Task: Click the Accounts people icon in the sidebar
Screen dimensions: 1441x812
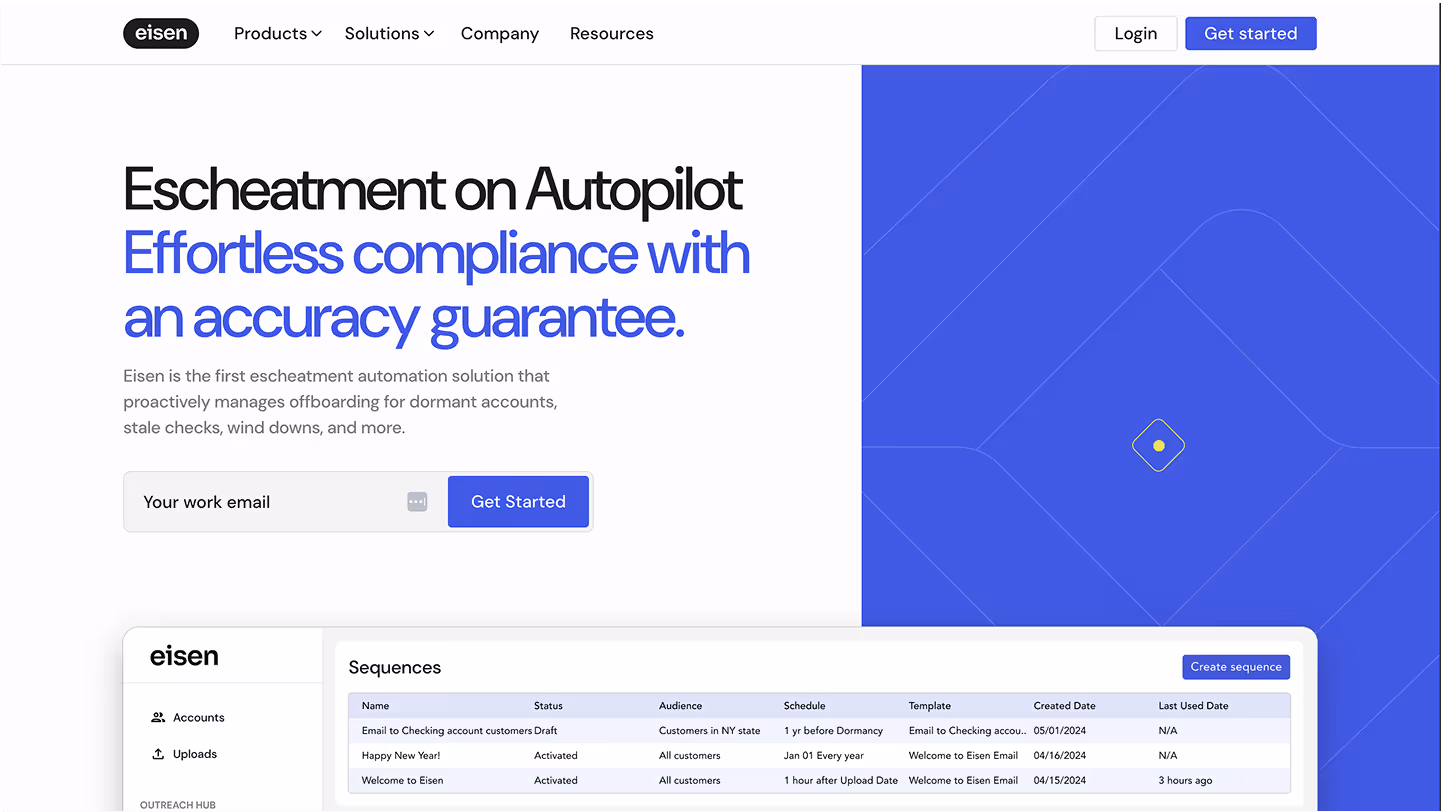Action: (158, 717)
